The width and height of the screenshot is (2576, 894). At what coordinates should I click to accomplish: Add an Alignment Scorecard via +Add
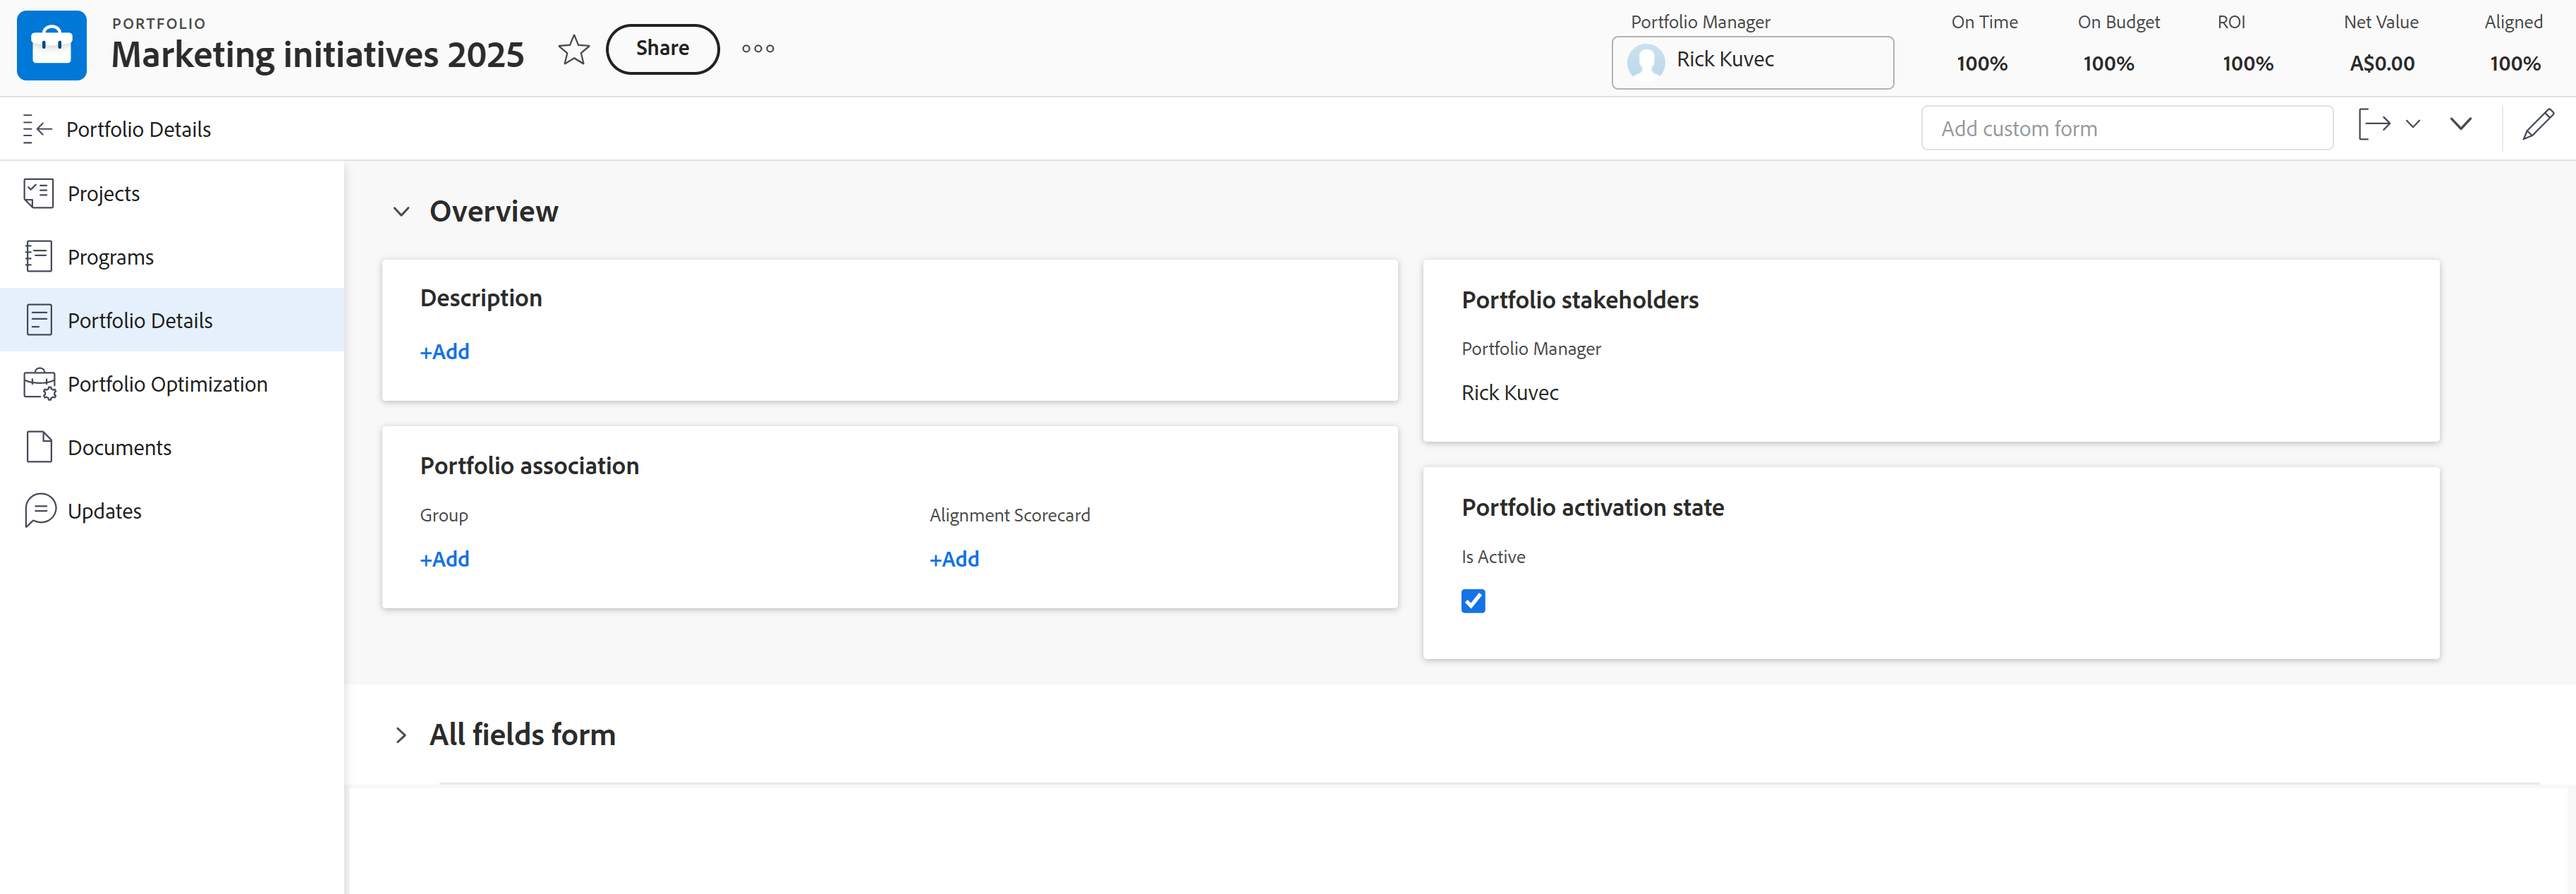(x=954, y=560)
